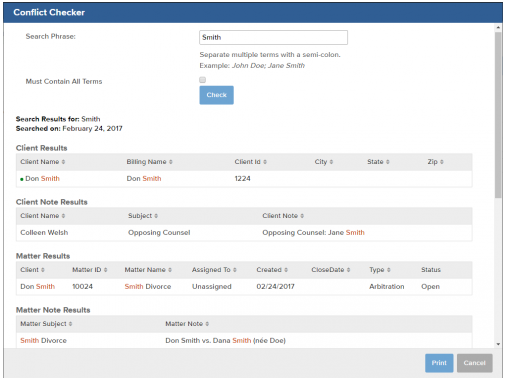Sort Matter Results by Matter Name
The height and width of the screenshot is (389, 515).
tap(148, 270)
